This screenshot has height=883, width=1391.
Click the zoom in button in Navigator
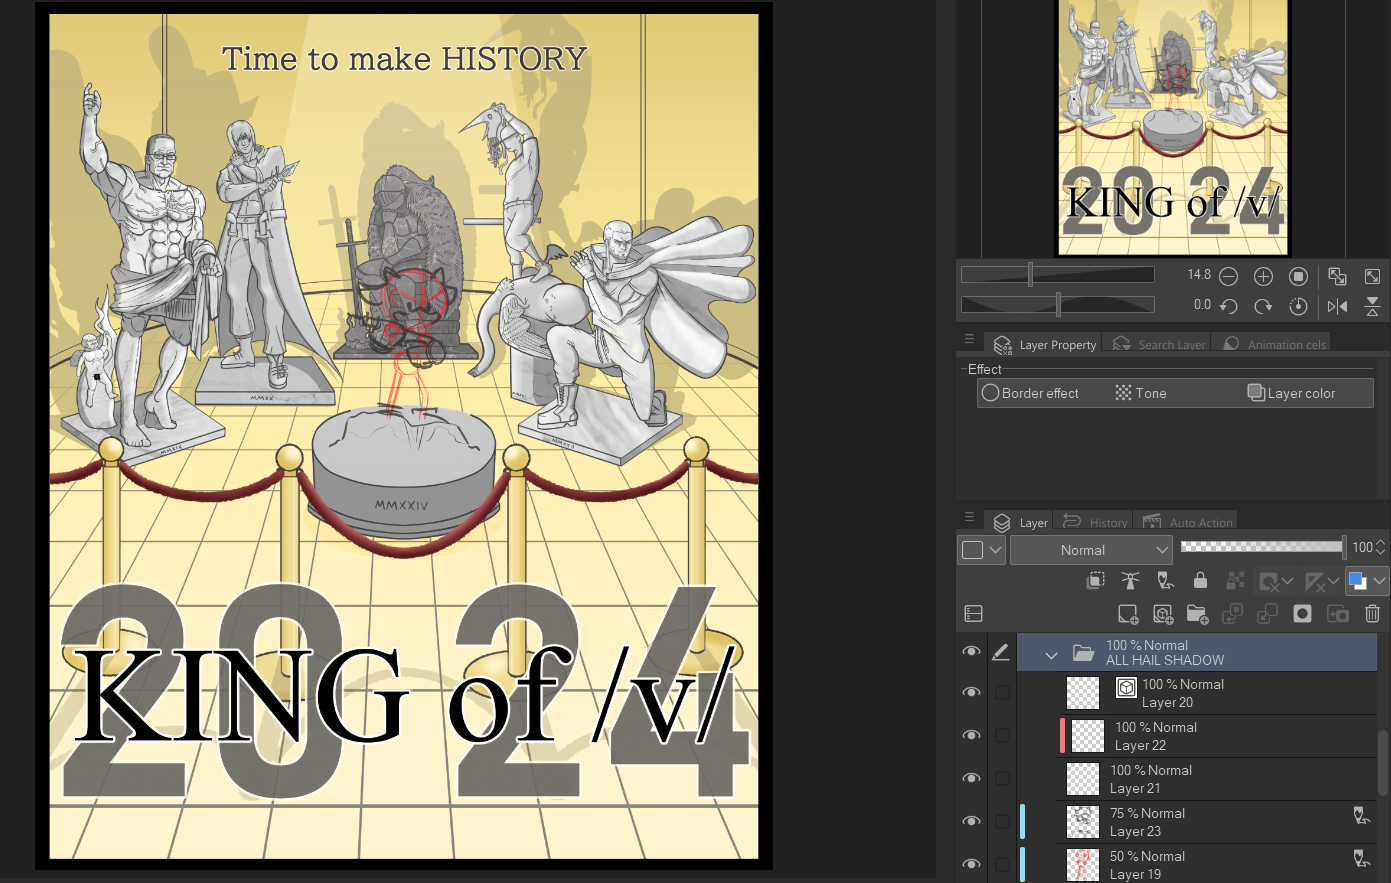pyautogui.click(x=1263, y=276)
